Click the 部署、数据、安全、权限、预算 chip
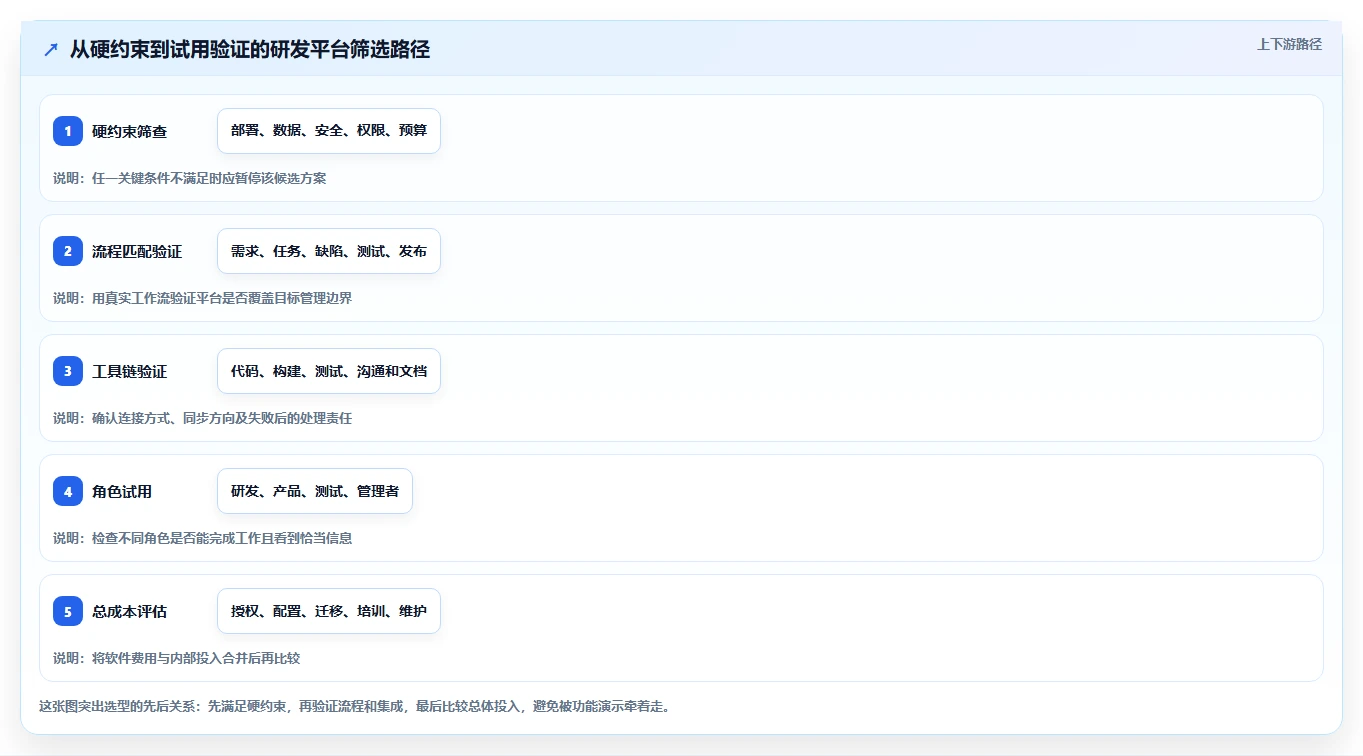The image size is (1363, 756). pos(329,131)
